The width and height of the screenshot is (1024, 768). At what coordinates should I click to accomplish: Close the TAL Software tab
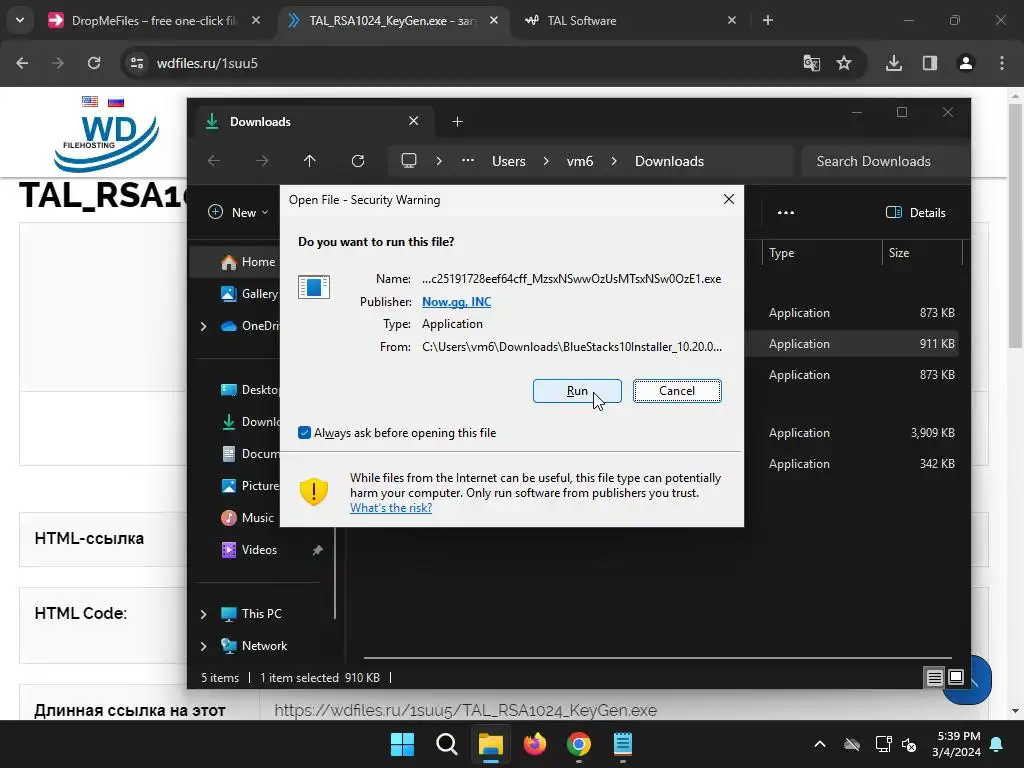pos(731,21)
